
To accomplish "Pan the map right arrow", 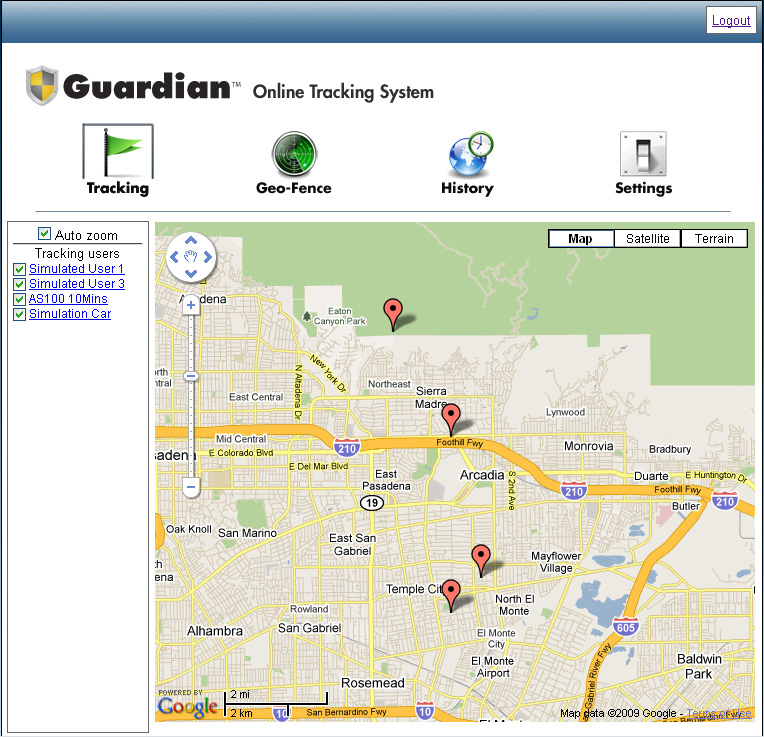I will click(208, 257).
